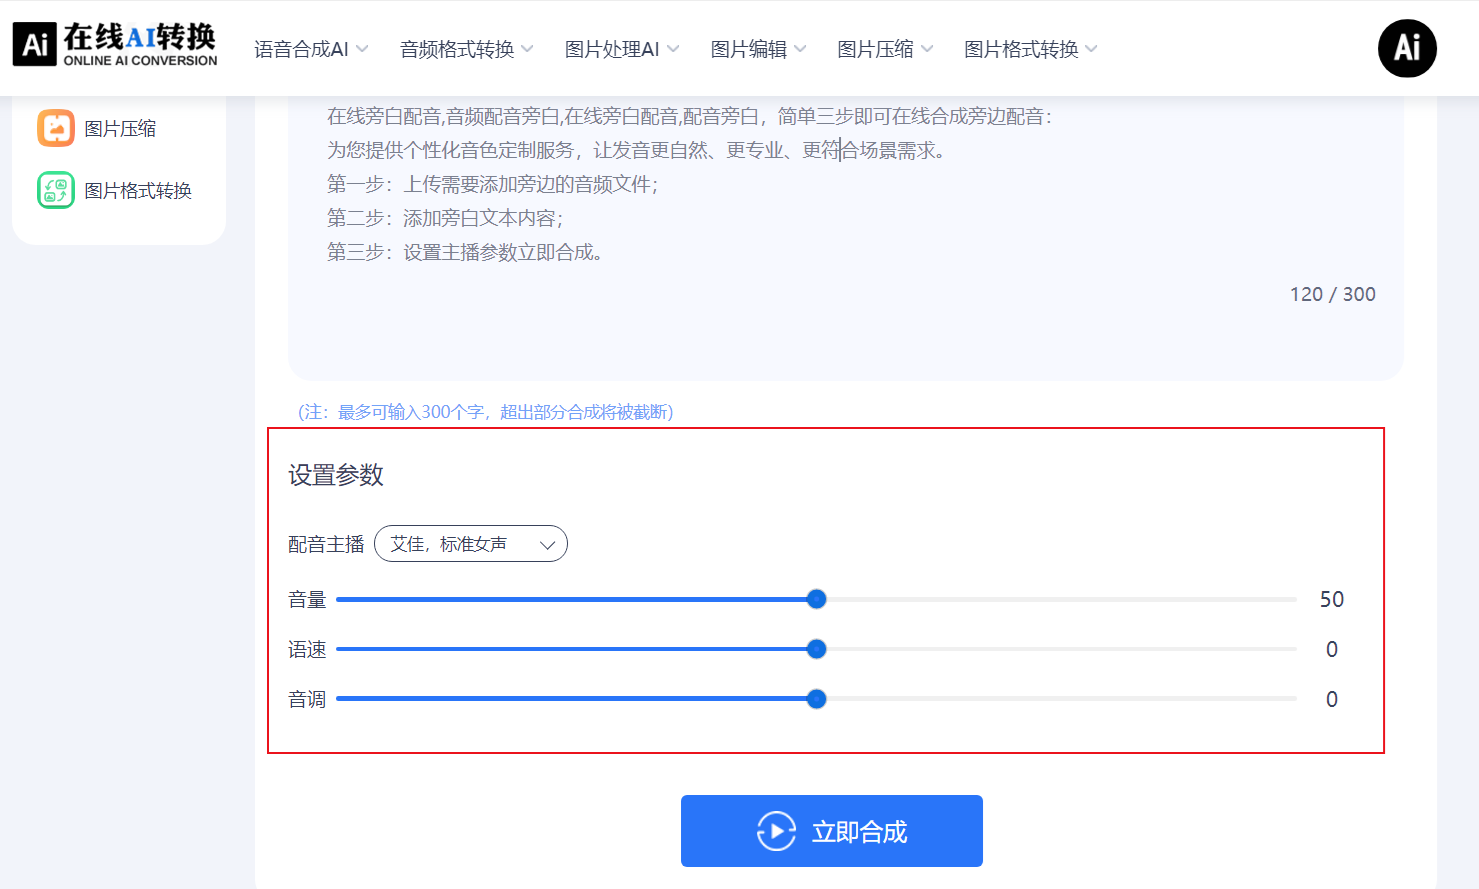Click inside the narration text input area

pyautogui.click(x=800, y=200)
